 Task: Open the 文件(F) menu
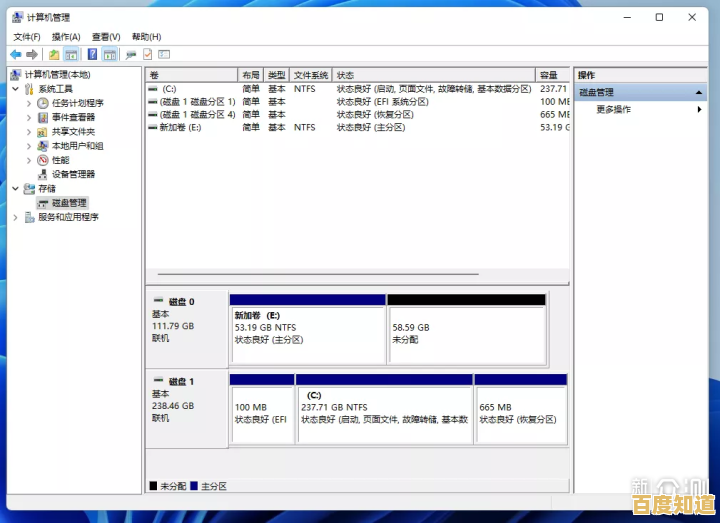click(x=26, y=37)
